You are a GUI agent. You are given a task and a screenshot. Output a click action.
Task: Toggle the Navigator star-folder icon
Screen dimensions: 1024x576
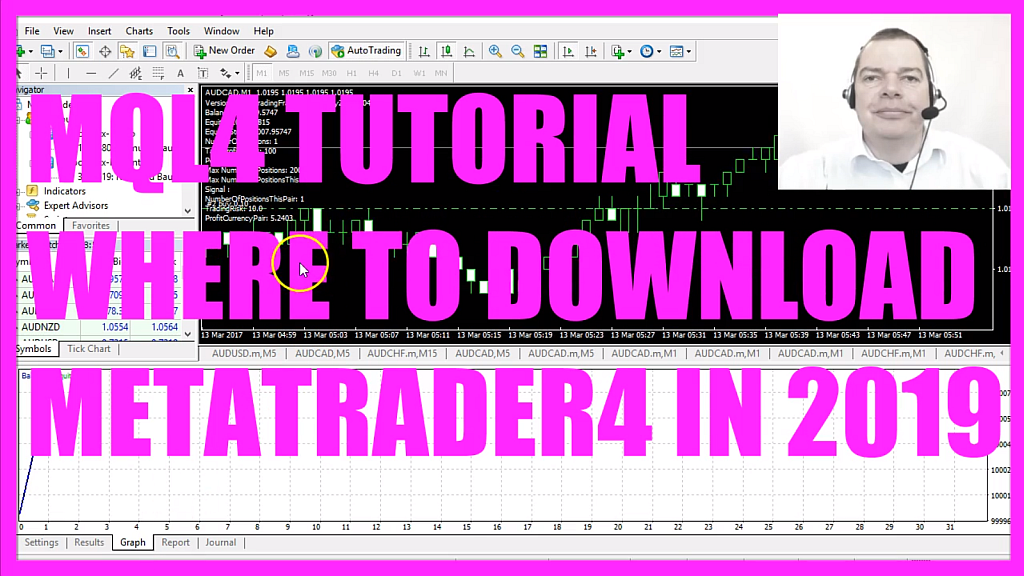(127, 51)
